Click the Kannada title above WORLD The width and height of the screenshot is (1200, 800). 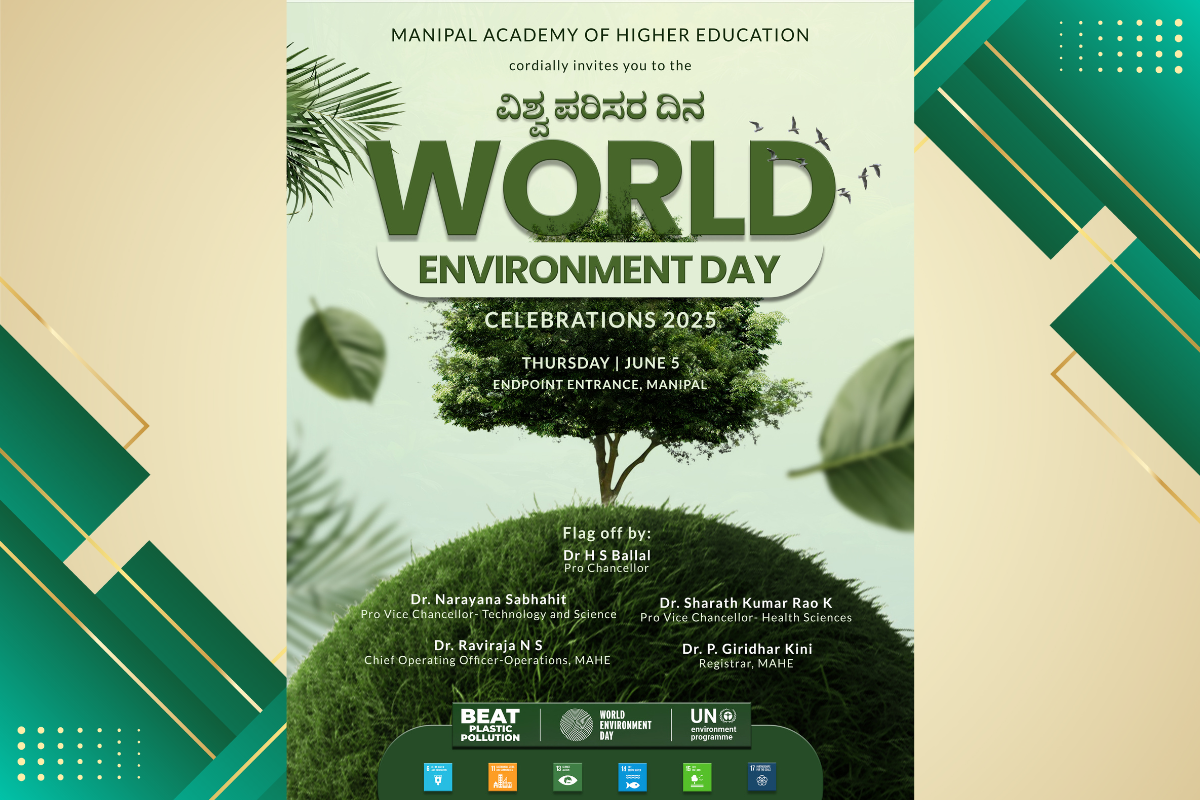pyautogui.click(x=600, y=105)
